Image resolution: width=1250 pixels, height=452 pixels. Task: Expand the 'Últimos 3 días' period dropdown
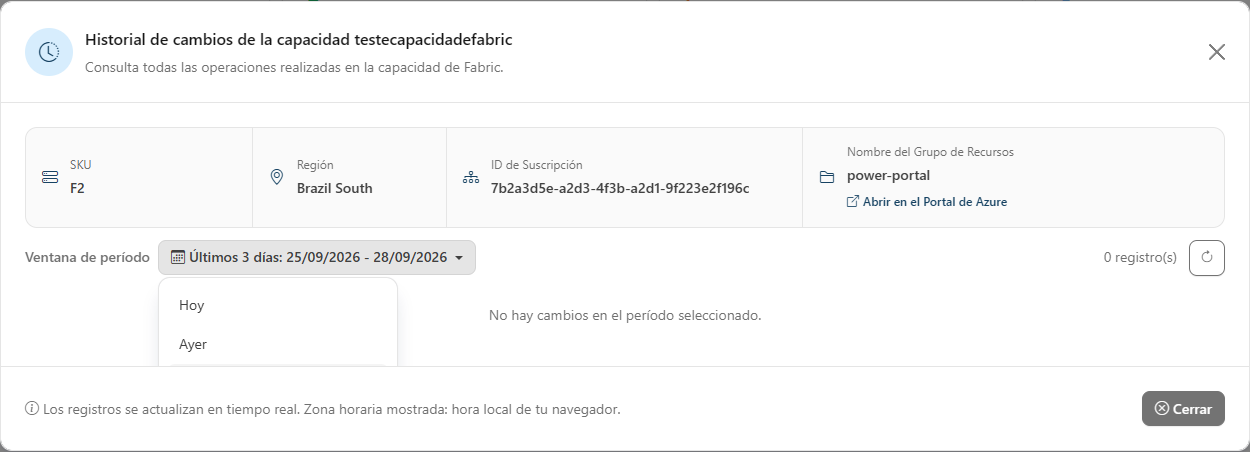pyautogui.click(x=317, y=257)
